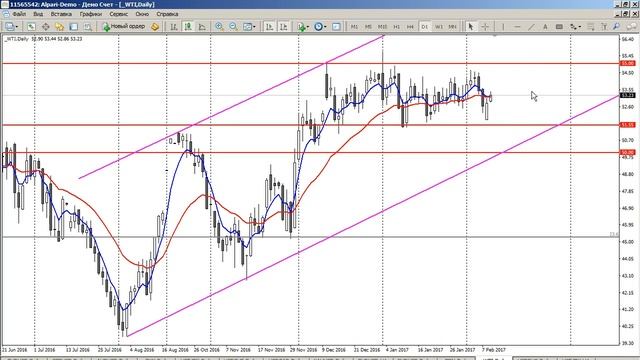Viewport: 640px width, 360px height.
Task: Click the 45.00 price scale value
Action: (x=628, y=242)
